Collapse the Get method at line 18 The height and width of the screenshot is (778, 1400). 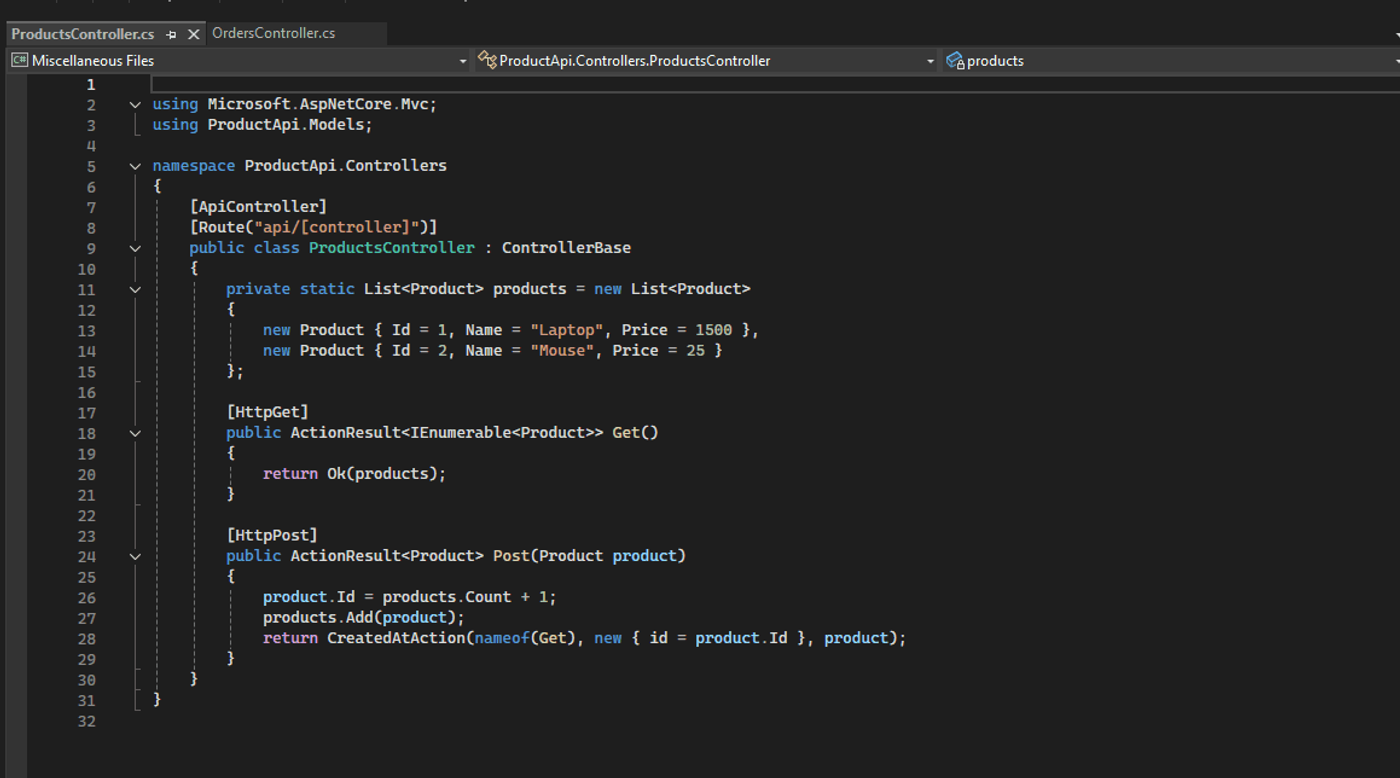tap(135, 433)
